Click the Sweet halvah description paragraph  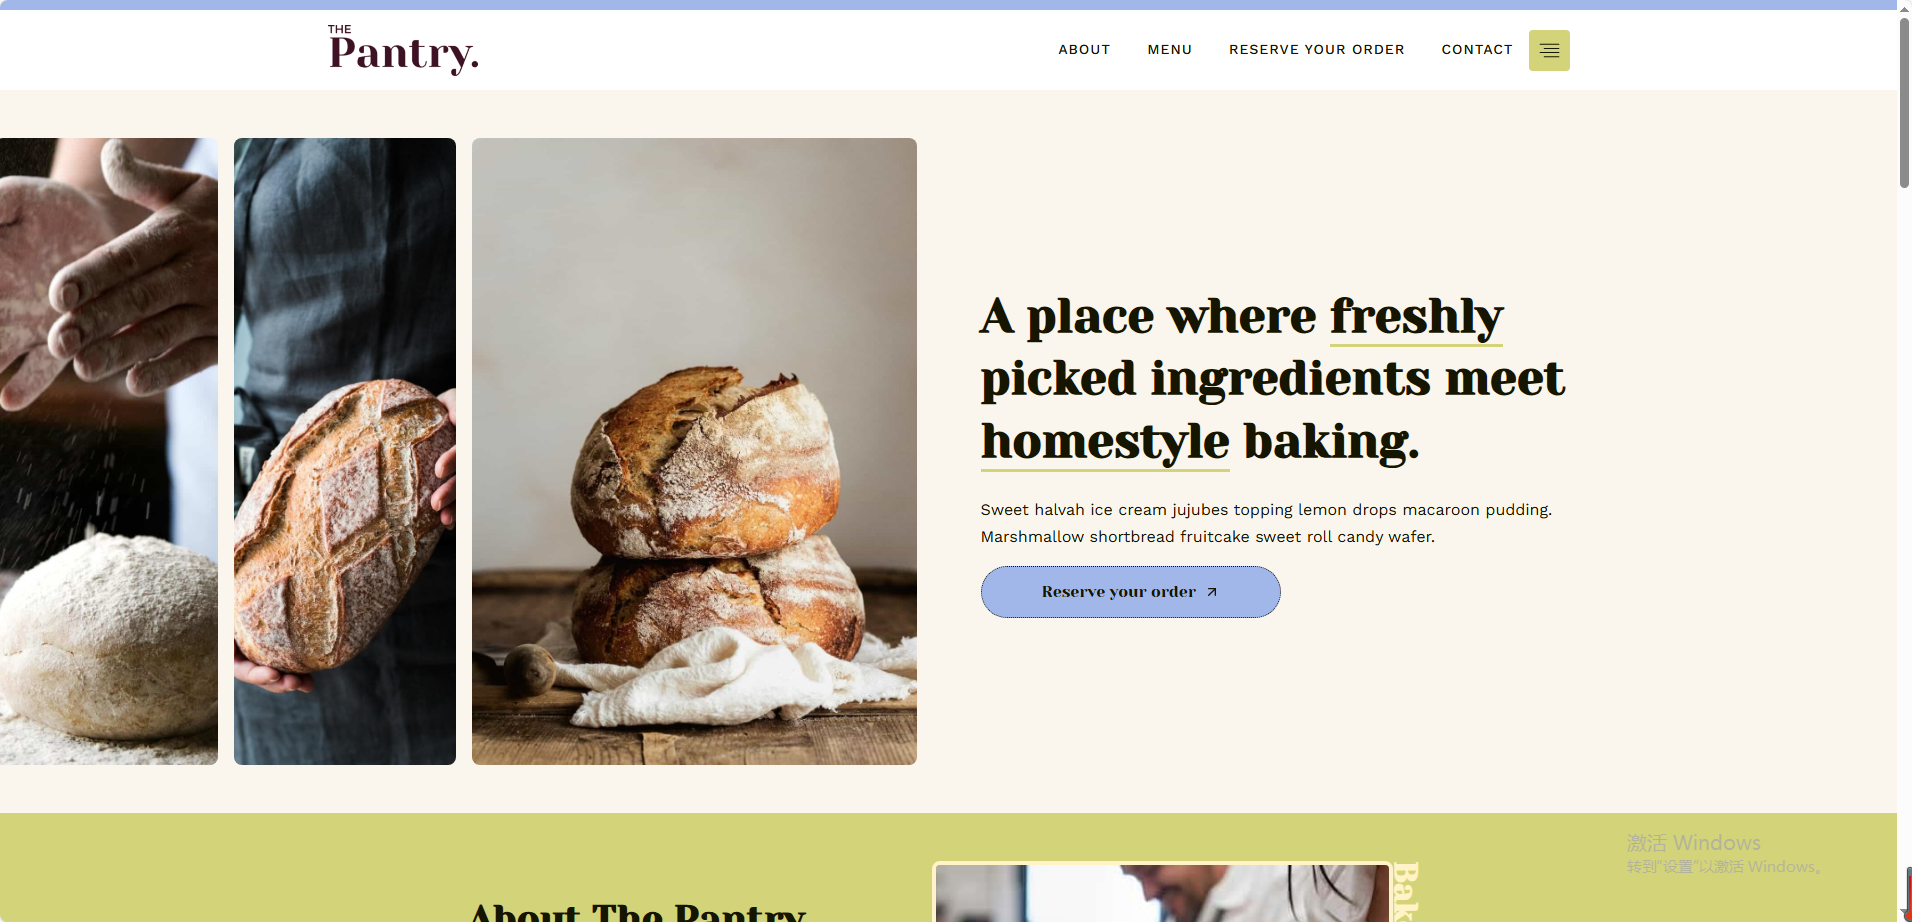(1266, 523)
